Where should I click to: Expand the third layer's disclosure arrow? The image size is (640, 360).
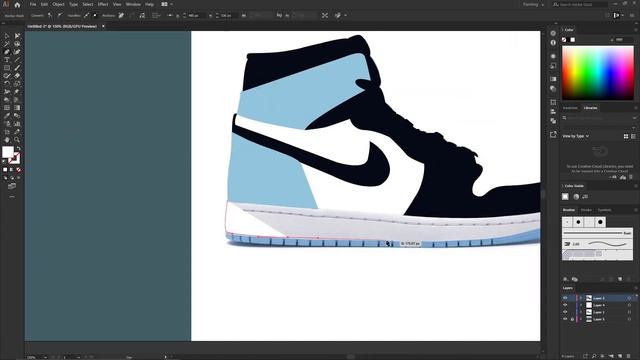(581, 312)
